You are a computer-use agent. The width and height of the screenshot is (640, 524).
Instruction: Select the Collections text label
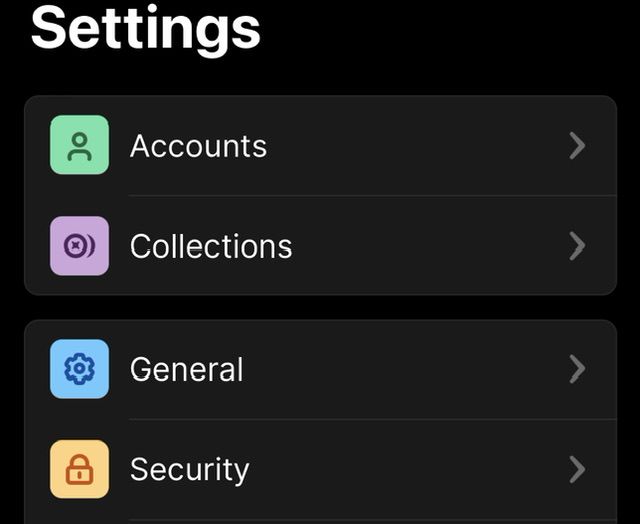tap(211, 246)
